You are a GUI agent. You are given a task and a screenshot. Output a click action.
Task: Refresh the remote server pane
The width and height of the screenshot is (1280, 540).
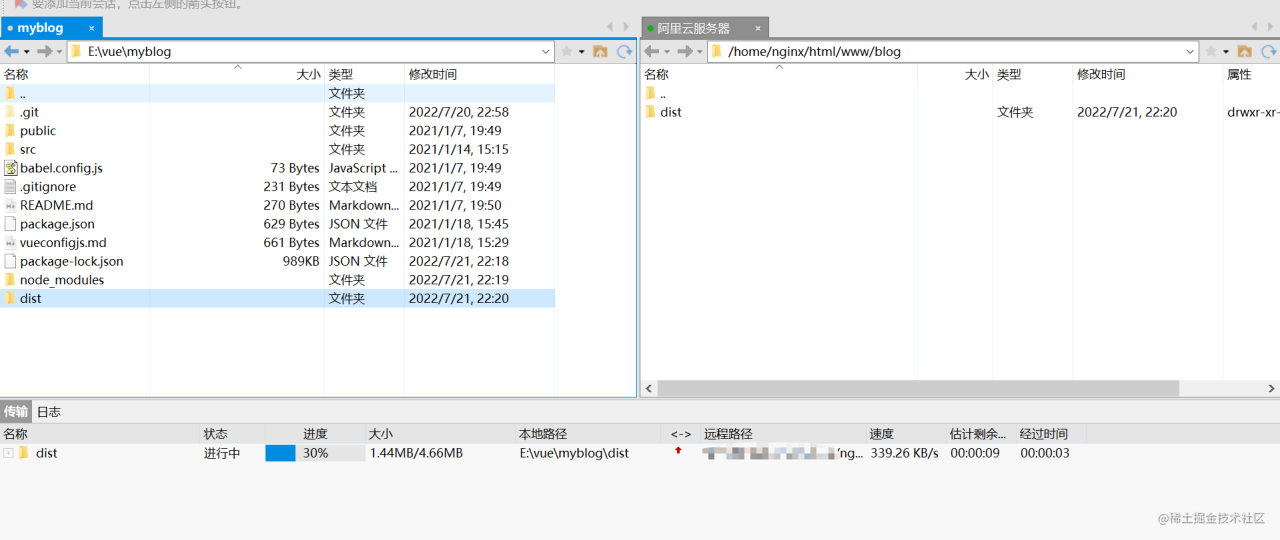coord(1269,51)
